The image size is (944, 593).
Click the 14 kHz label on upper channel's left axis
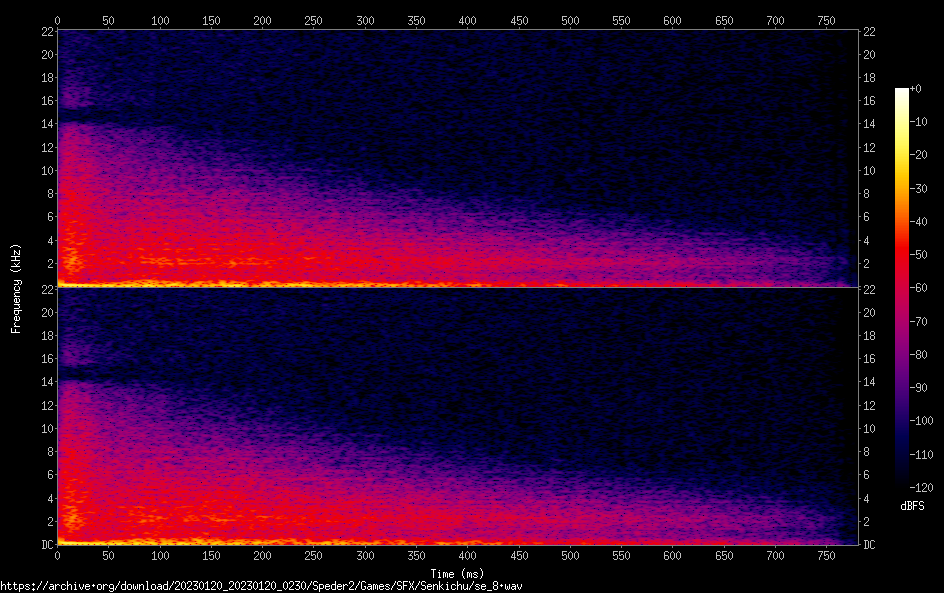[45, 124]
